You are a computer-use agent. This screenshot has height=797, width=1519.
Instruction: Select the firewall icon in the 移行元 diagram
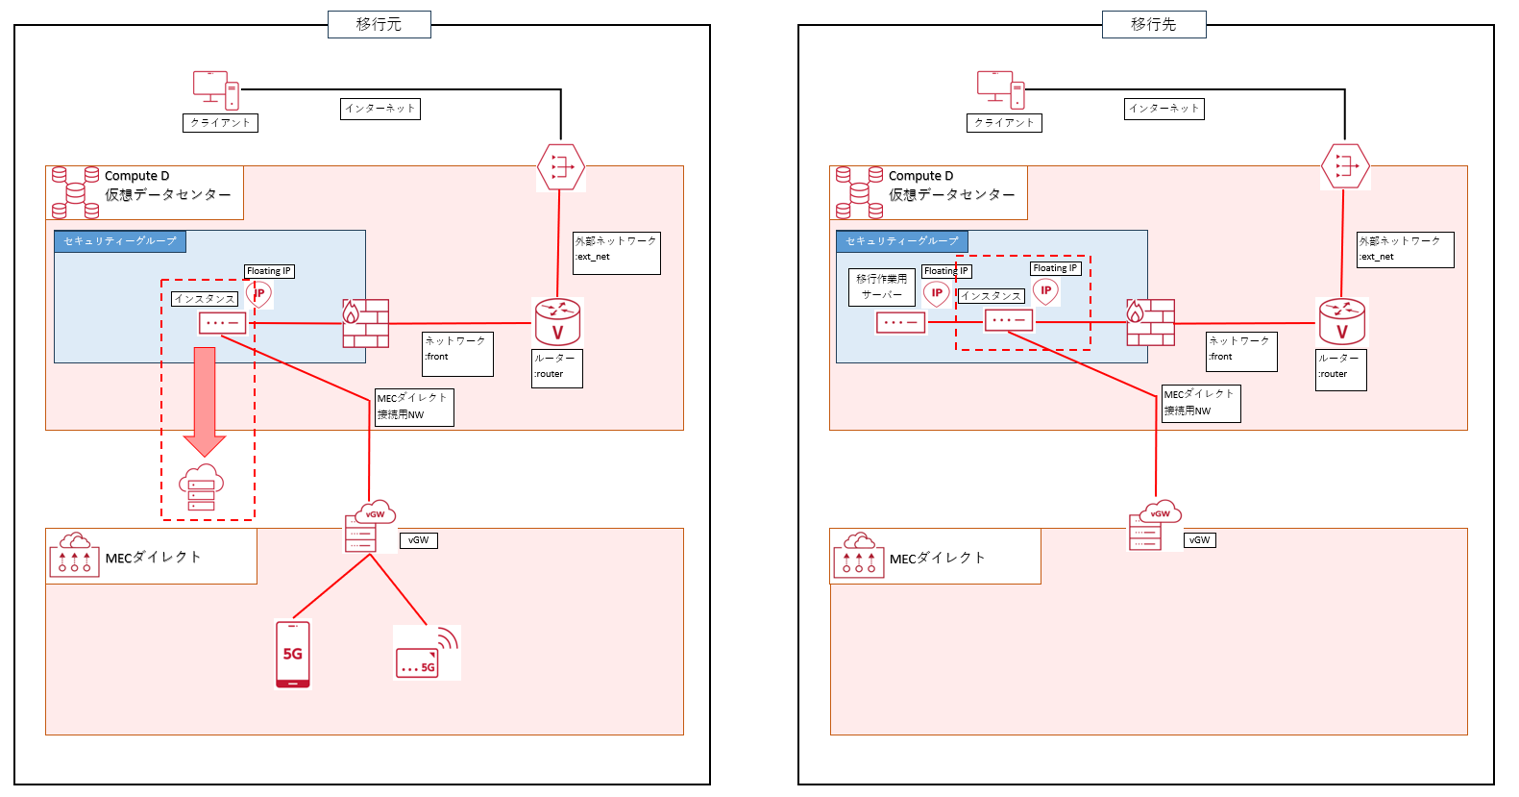click(x=365, y=322)
